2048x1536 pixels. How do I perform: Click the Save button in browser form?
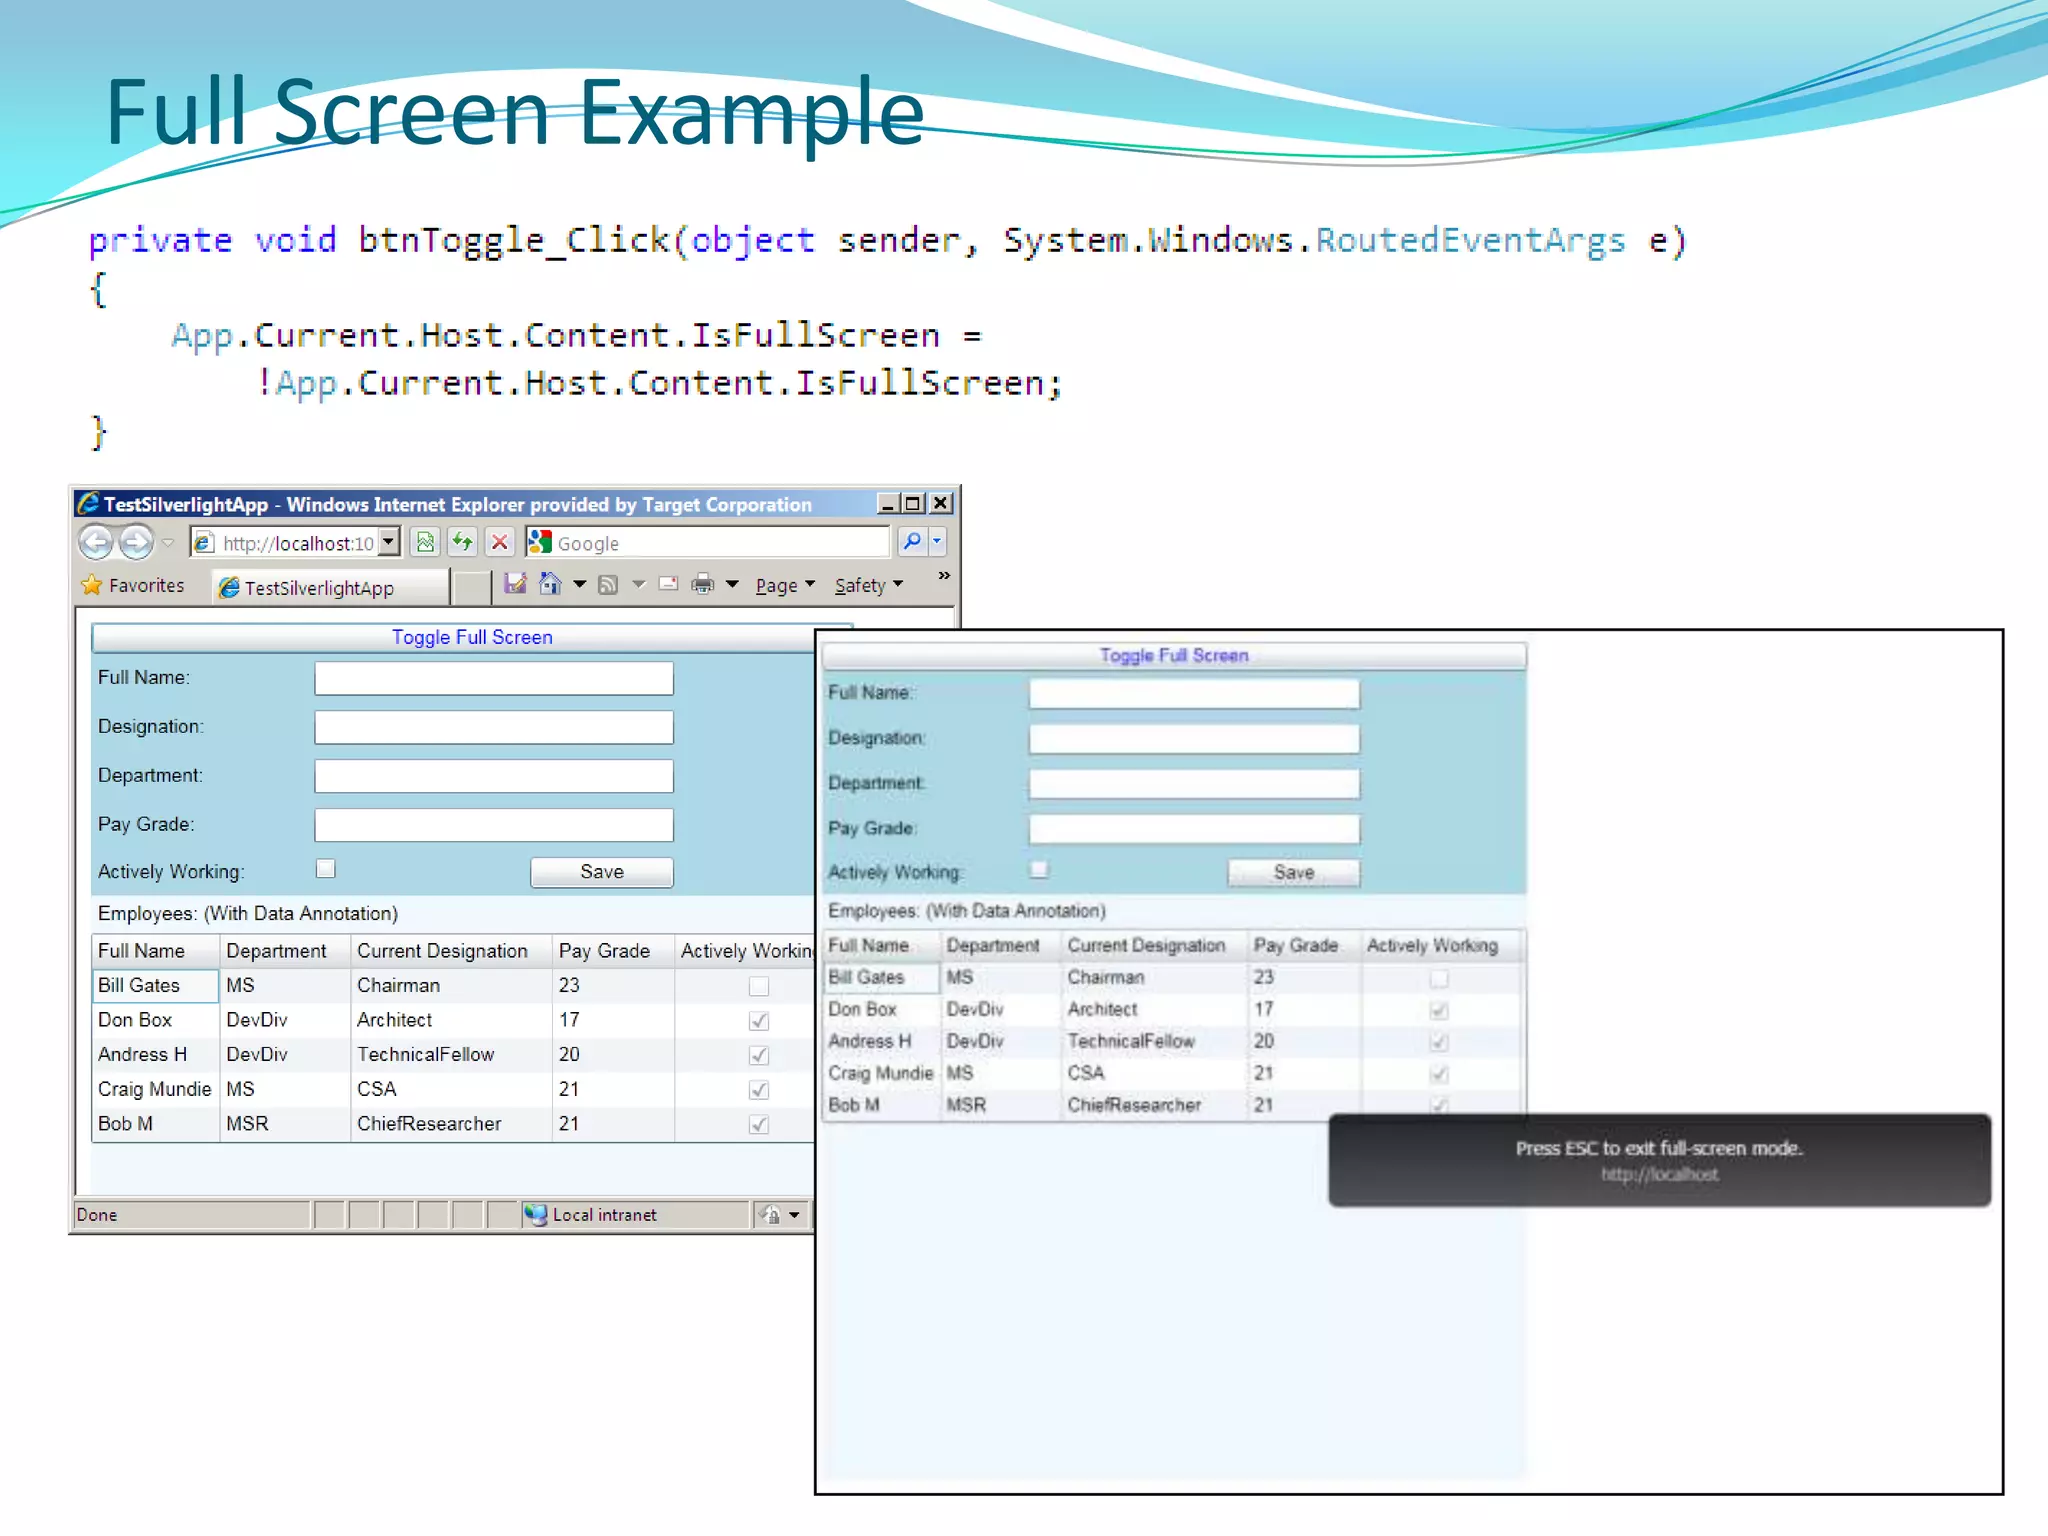click(601, 872)
